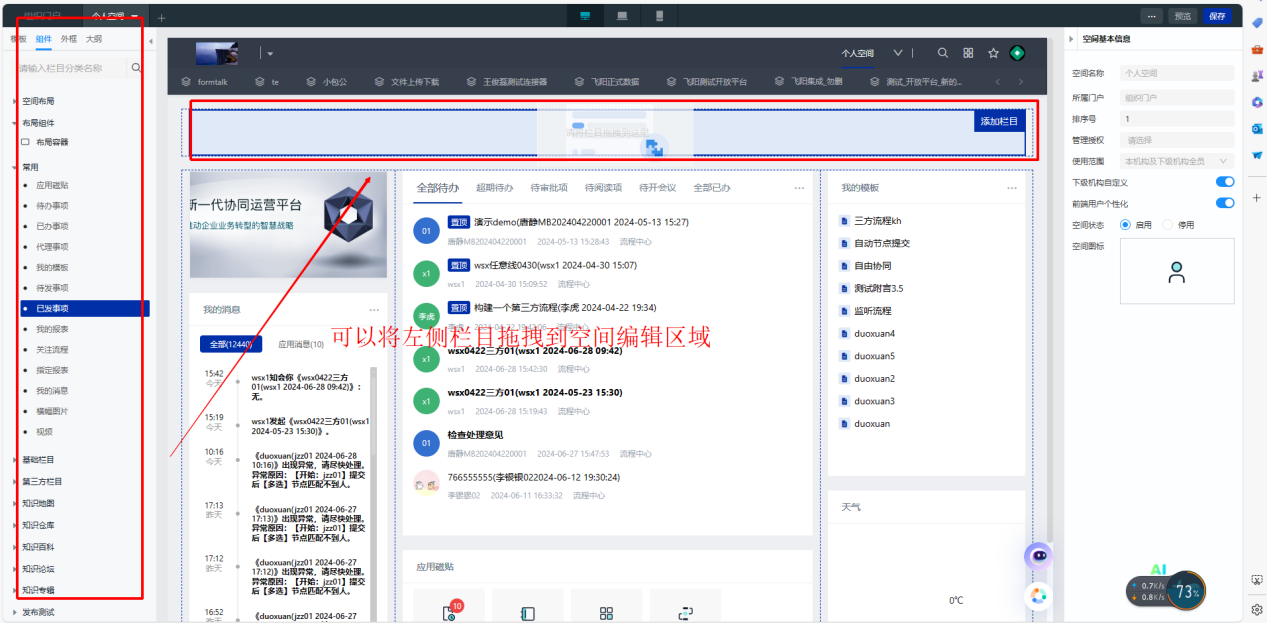Viewport: 1267px width, 623px height.
Task: Switch to the 外框 tab in left panel
Action: pyautogui.click(x=69, y=39)
